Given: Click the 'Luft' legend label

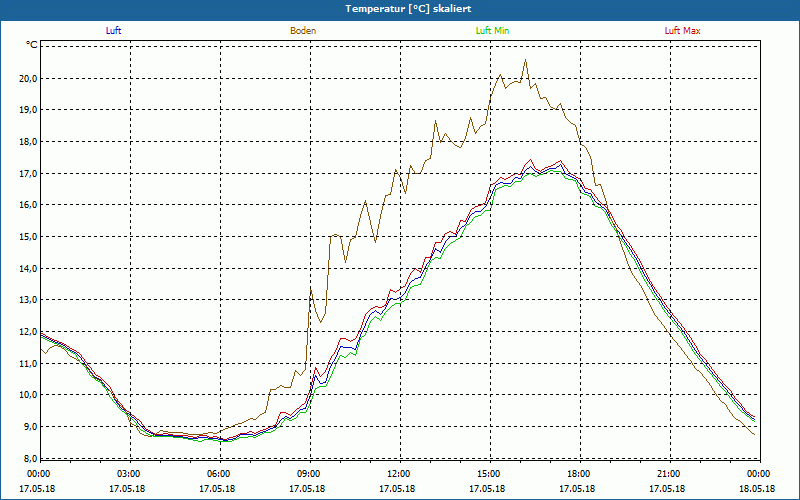Looking at the screenshot, I should (113, 31).
